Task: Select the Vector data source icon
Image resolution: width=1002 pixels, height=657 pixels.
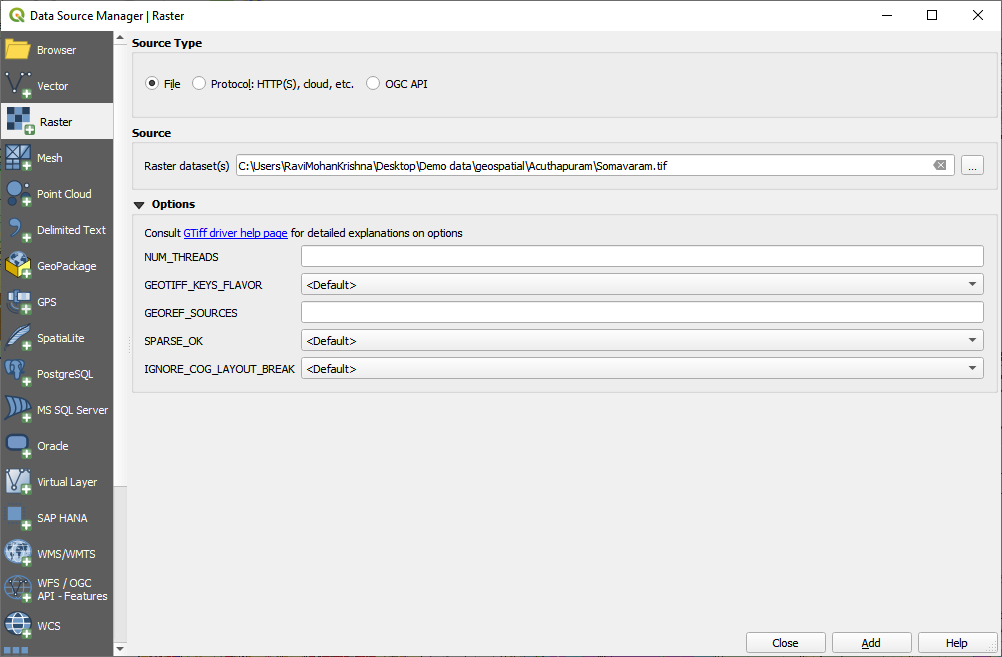Action: (x=18, y=86)
